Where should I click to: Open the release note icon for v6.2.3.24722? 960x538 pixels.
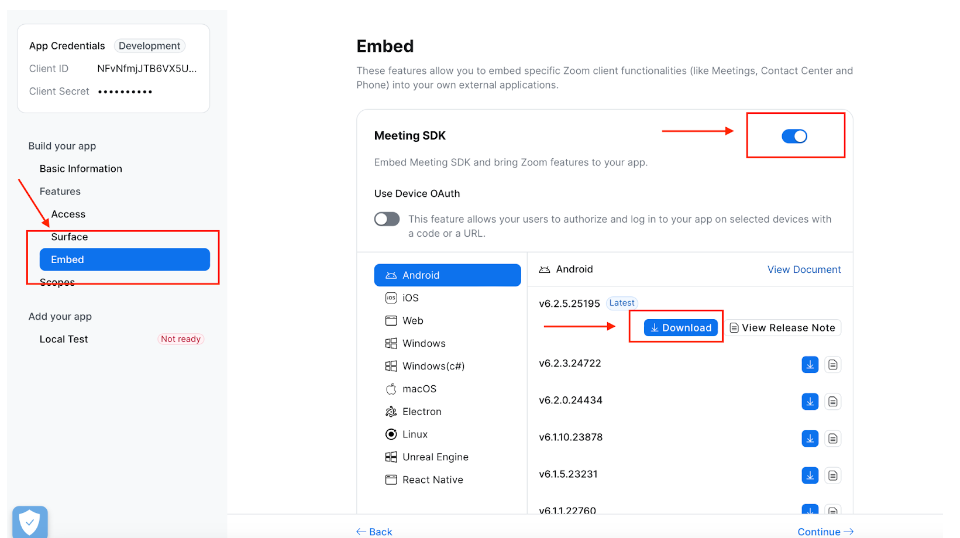[833, 365]
